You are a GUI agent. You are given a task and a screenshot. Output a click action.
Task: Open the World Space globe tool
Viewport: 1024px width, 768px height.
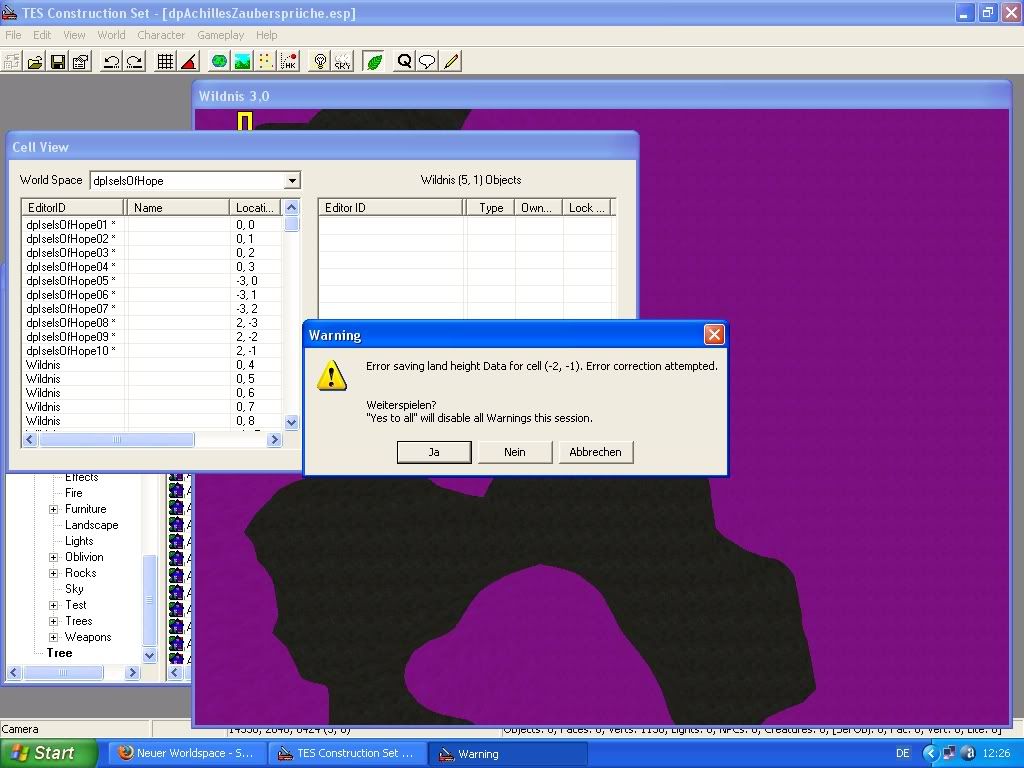(x=219, y=61)
